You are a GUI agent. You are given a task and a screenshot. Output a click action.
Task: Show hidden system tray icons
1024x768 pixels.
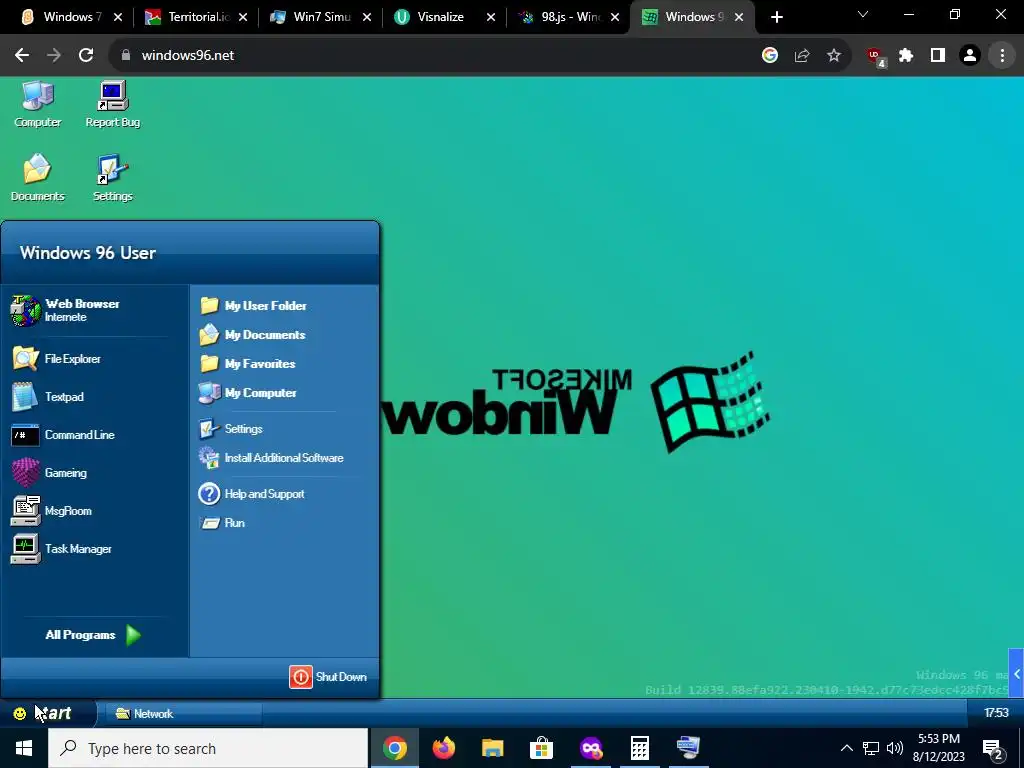846,748
